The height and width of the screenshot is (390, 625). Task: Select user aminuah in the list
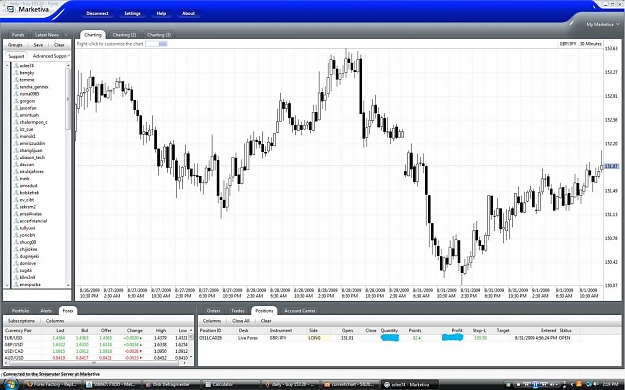[x=29, y=115]
